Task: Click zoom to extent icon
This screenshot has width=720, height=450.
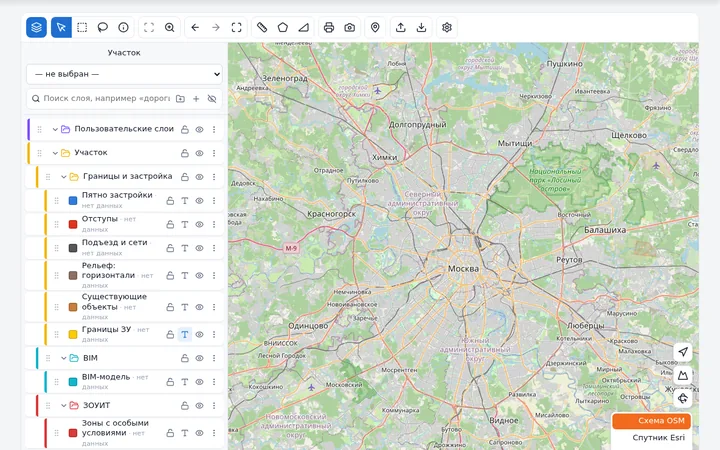Action: point(149,28)
